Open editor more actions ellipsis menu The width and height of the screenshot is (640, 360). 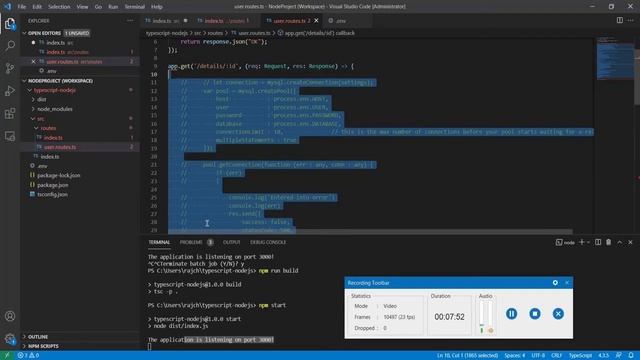coord(631,20)
